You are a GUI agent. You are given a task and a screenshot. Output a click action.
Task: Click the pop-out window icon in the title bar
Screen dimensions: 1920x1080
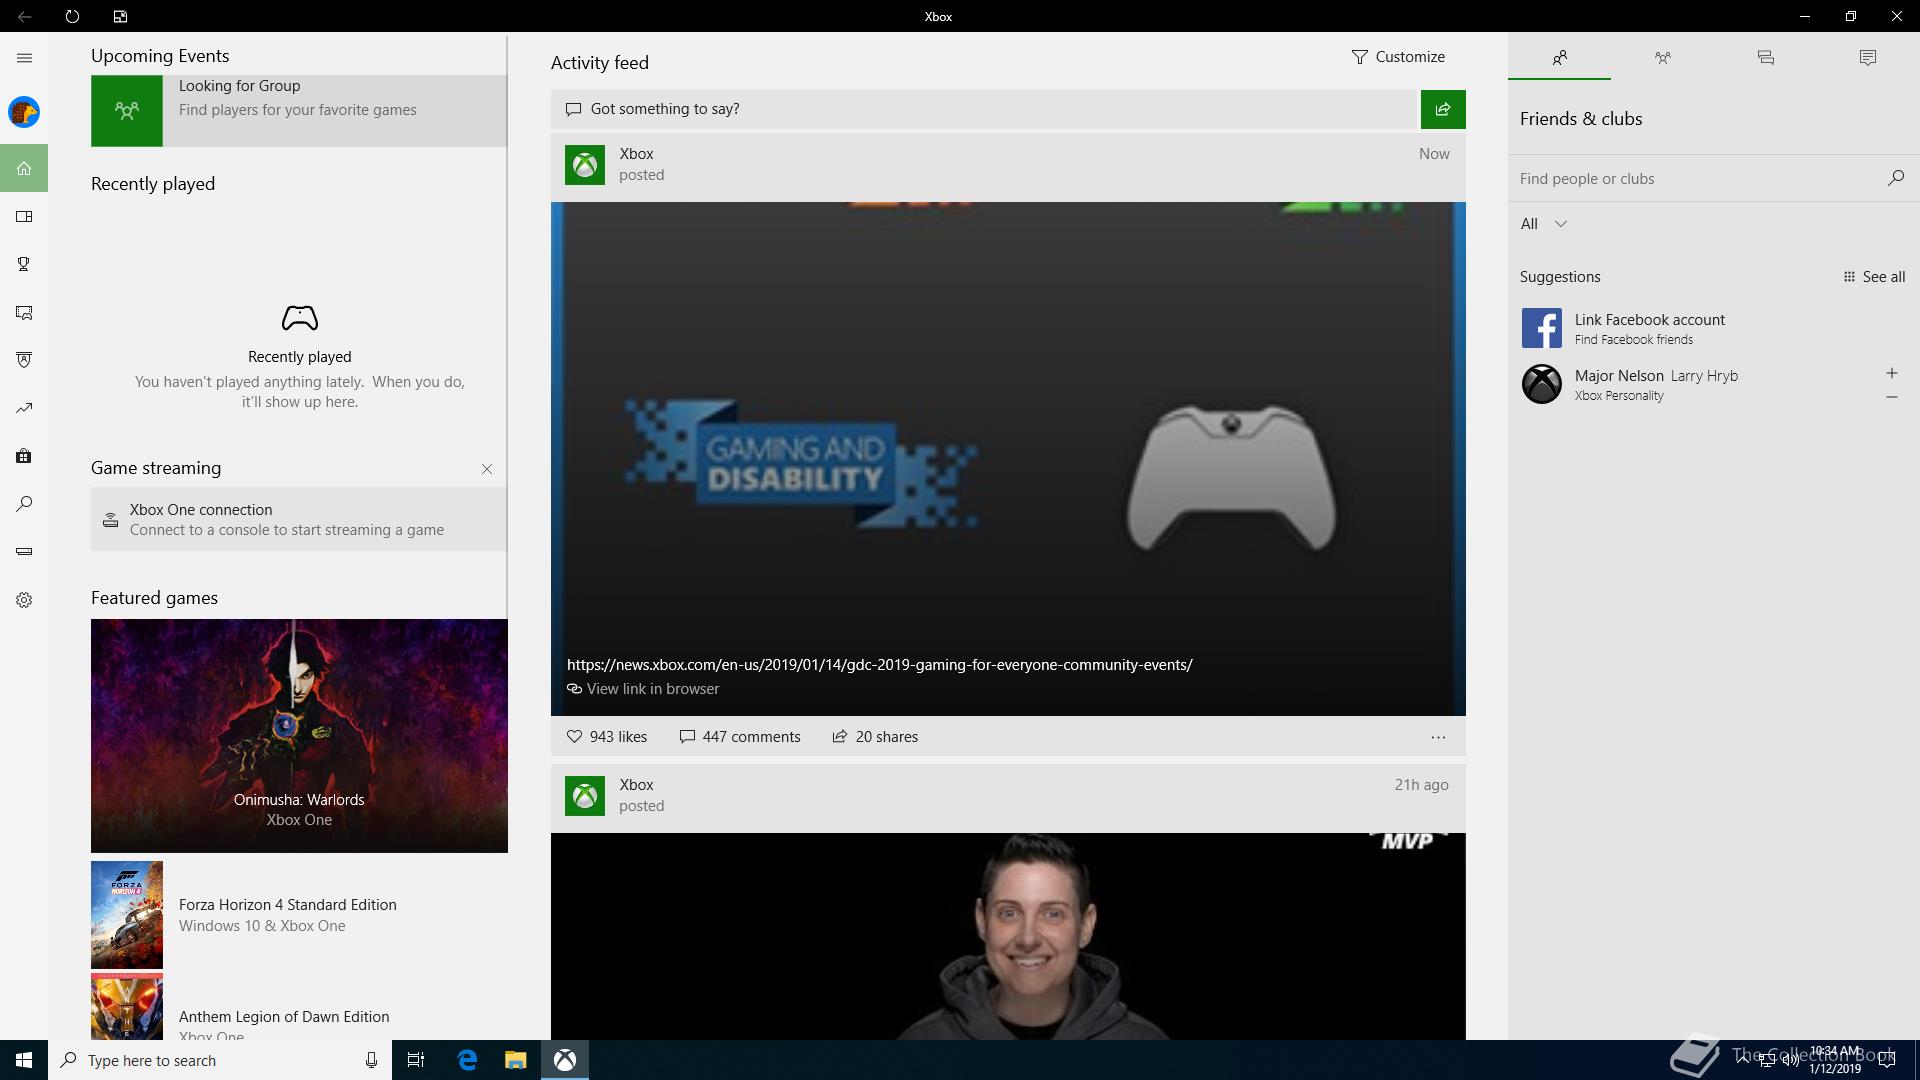120,16
